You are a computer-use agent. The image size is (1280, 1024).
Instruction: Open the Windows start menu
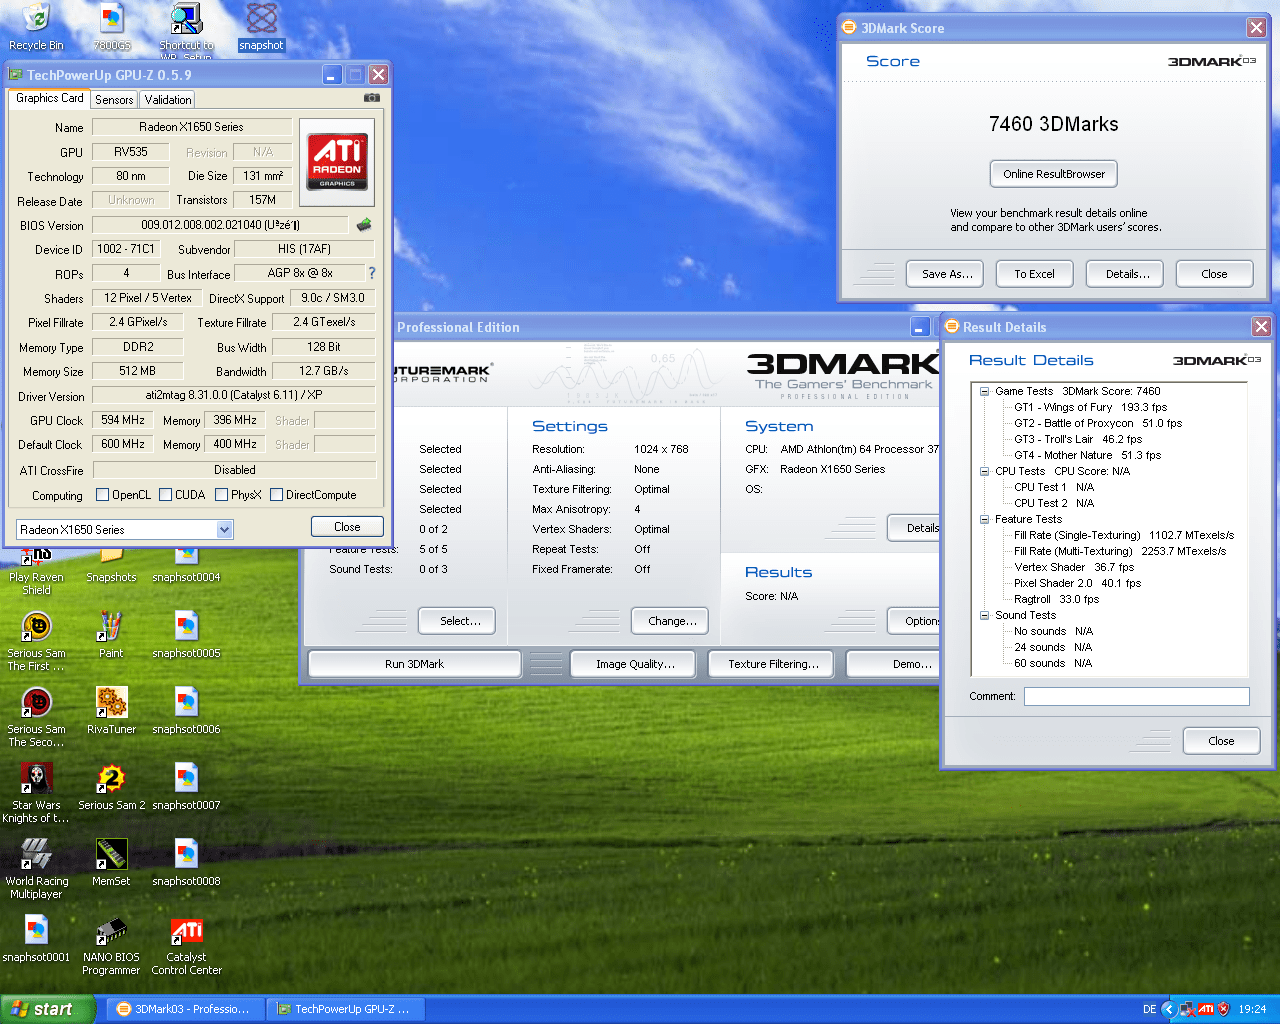[46, 1009]
